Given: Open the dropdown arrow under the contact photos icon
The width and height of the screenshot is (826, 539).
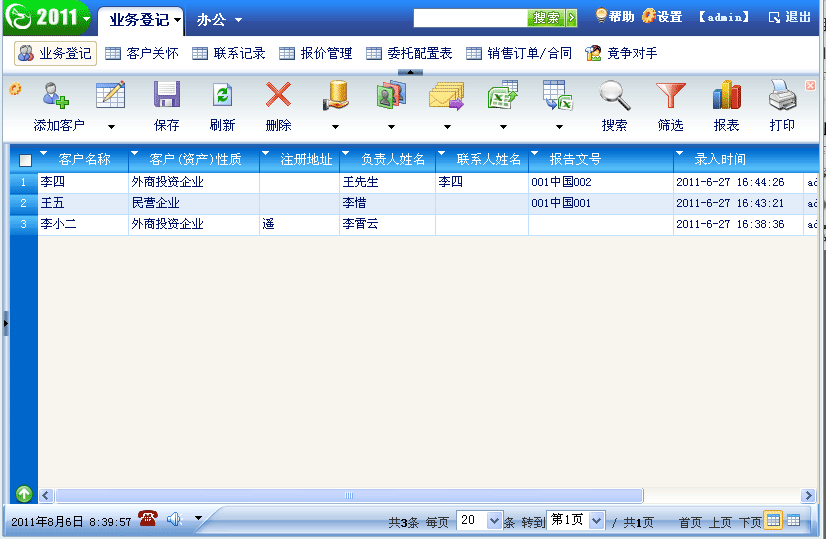Looking at the screenshot, I should point(391,126).
